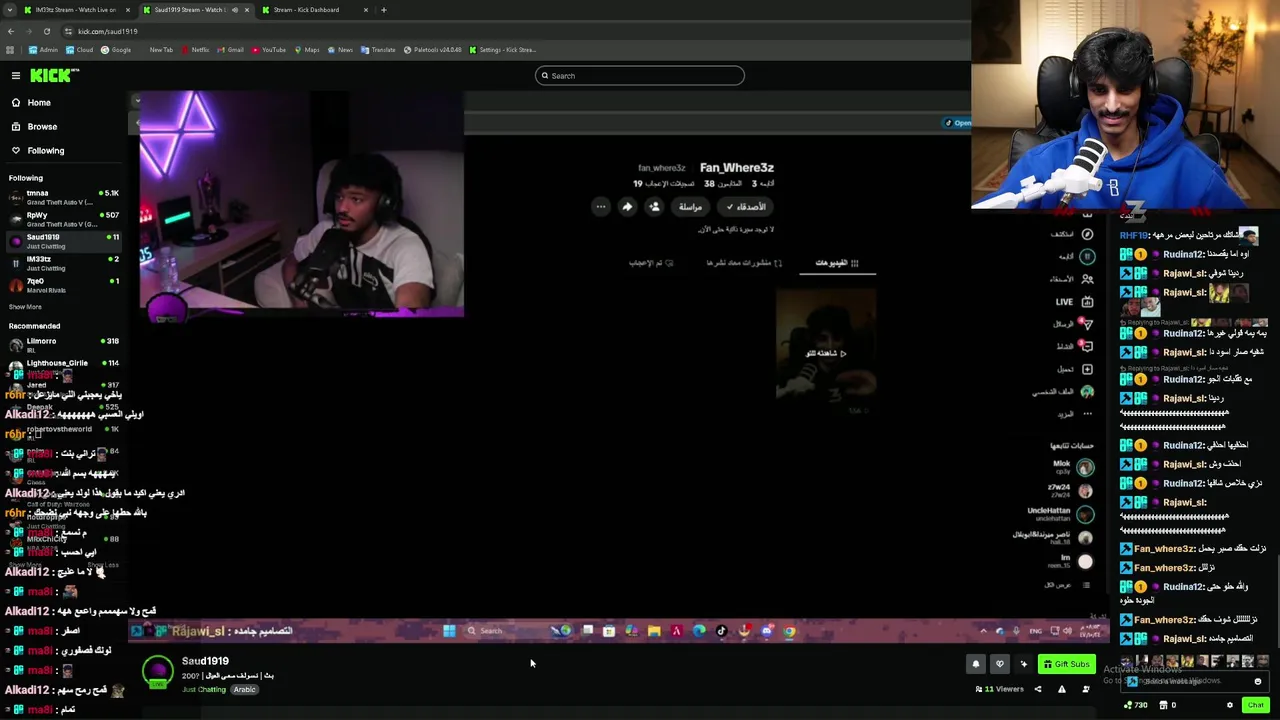The width and height of the screenshot is (1280, 720).
Task: Click the Gift Subs button
Action: click(x=1066, y=664)
